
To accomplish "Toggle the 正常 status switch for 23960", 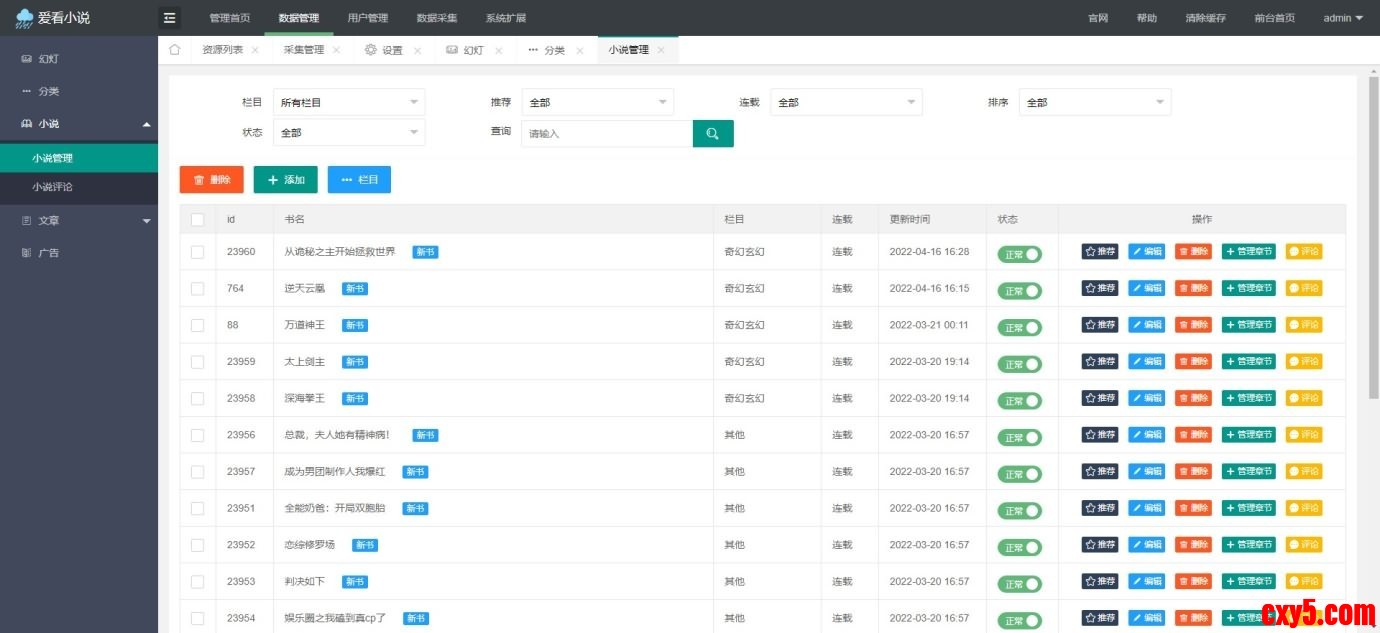I will pyautogui.click(x=1019, y=254).
